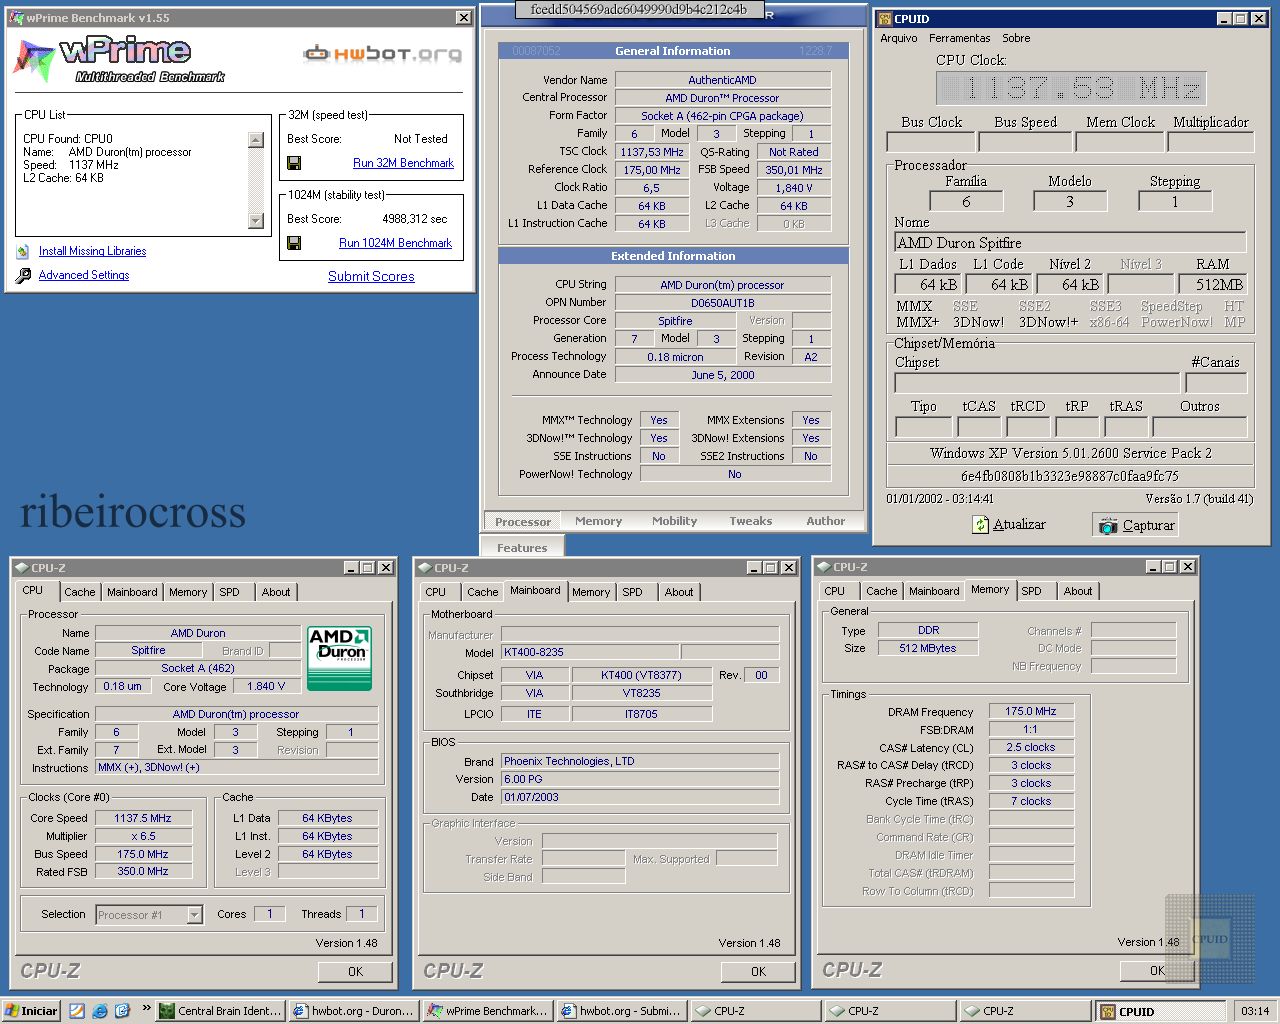
Task: Click the Run 1024M Benchmark link
Action: (x=395, y=243)
